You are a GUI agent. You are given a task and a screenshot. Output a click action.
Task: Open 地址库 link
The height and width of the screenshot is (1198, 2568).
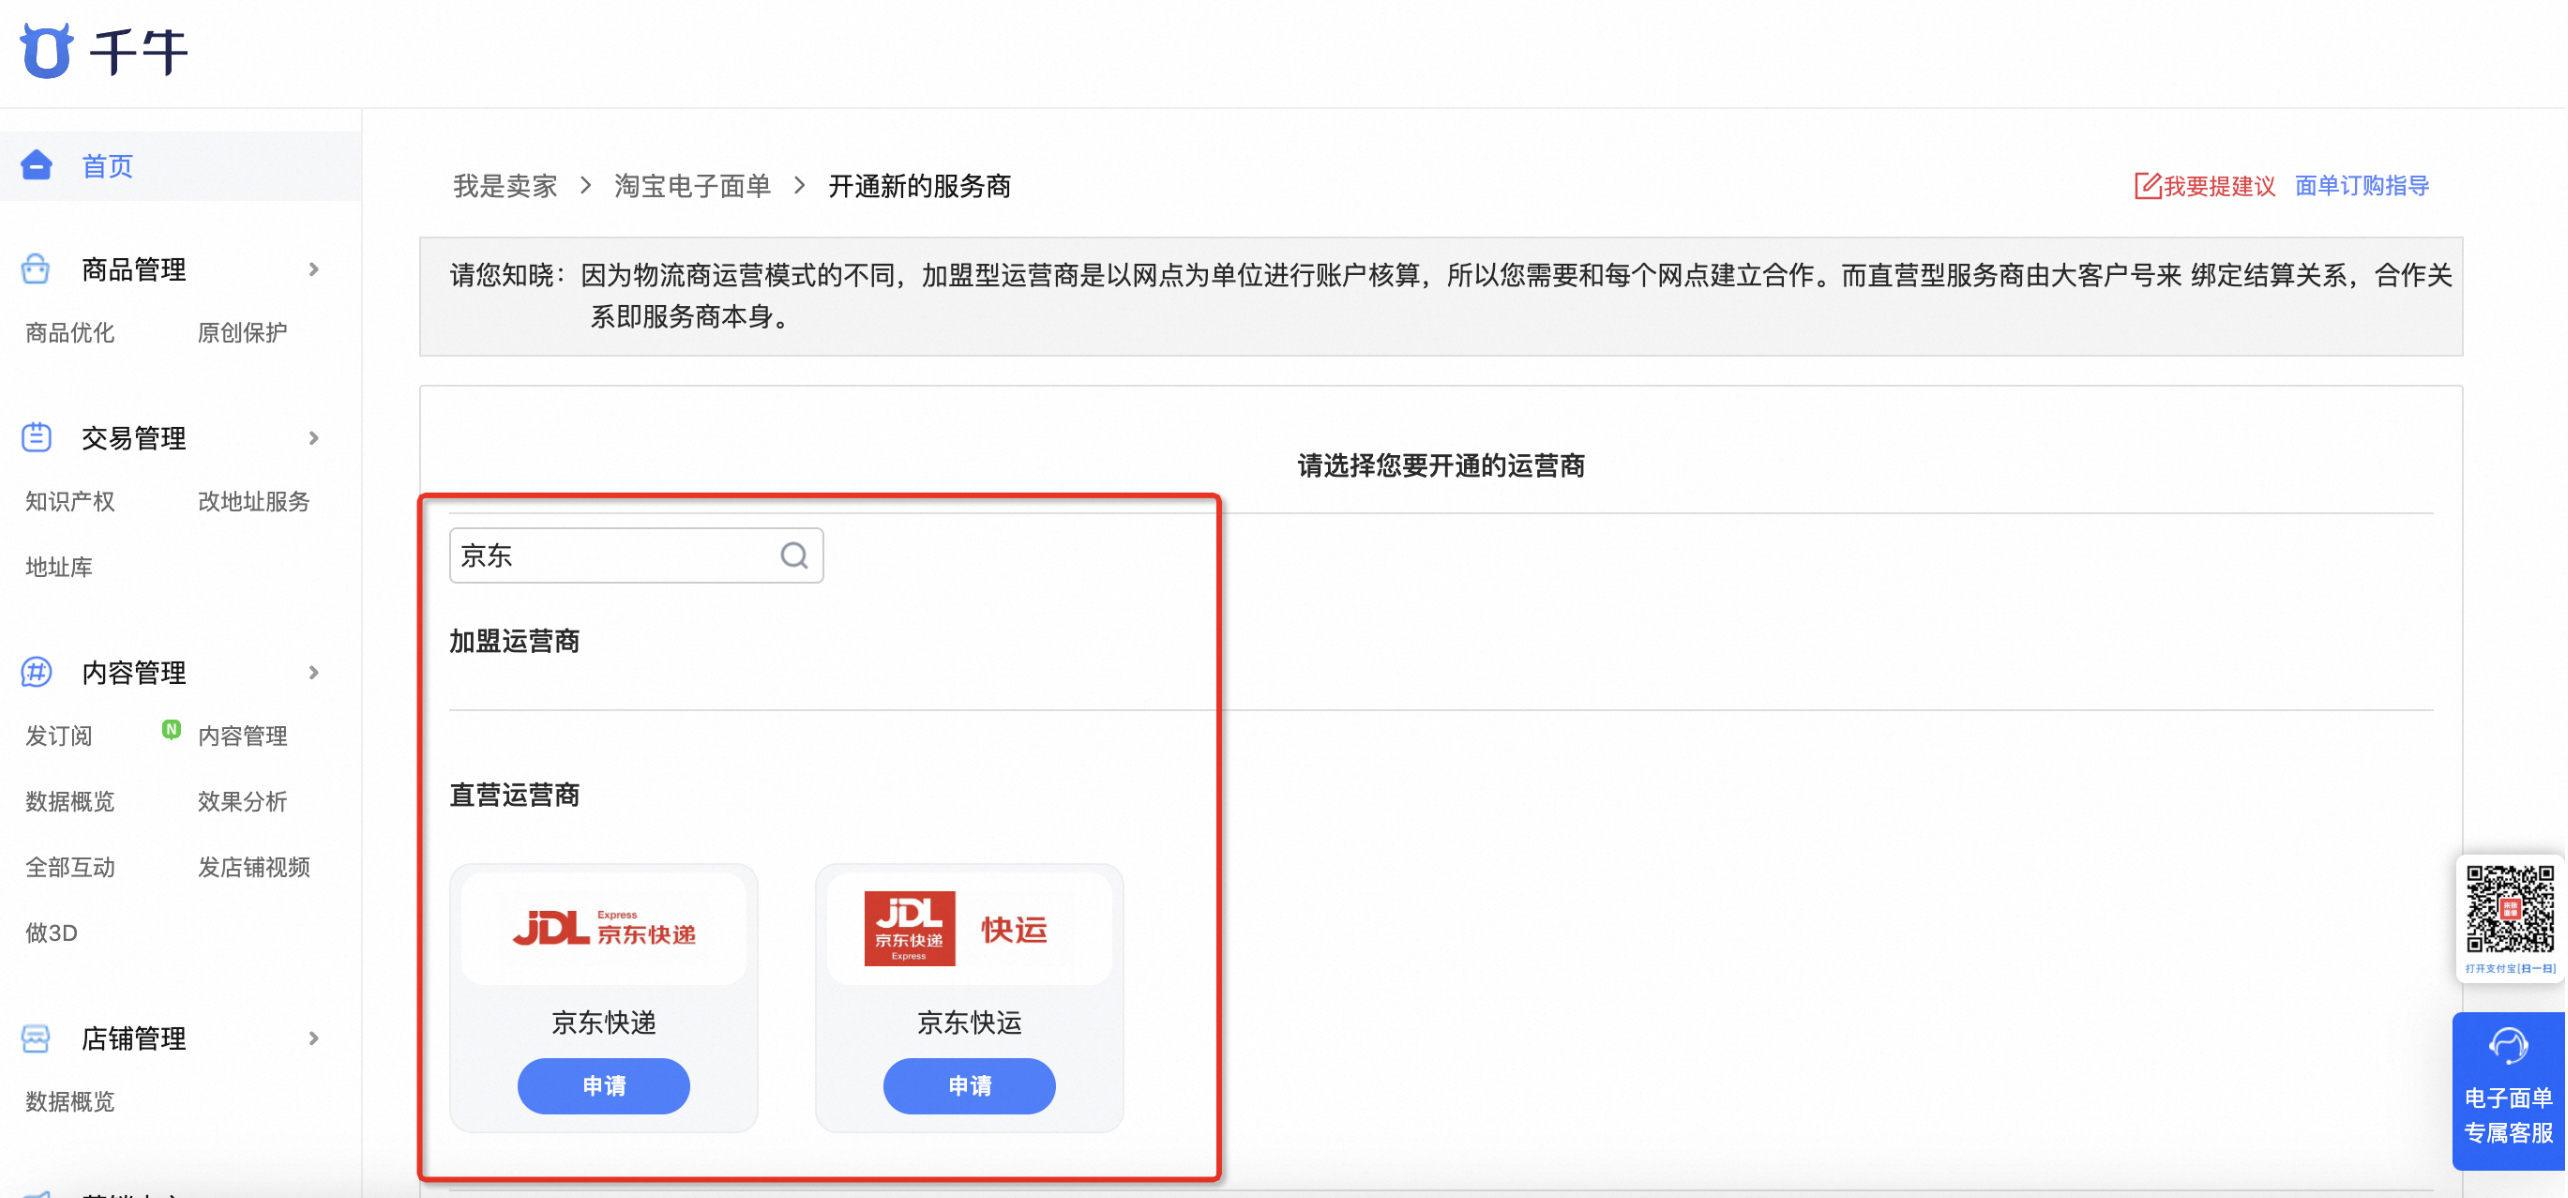pos(59,568)
